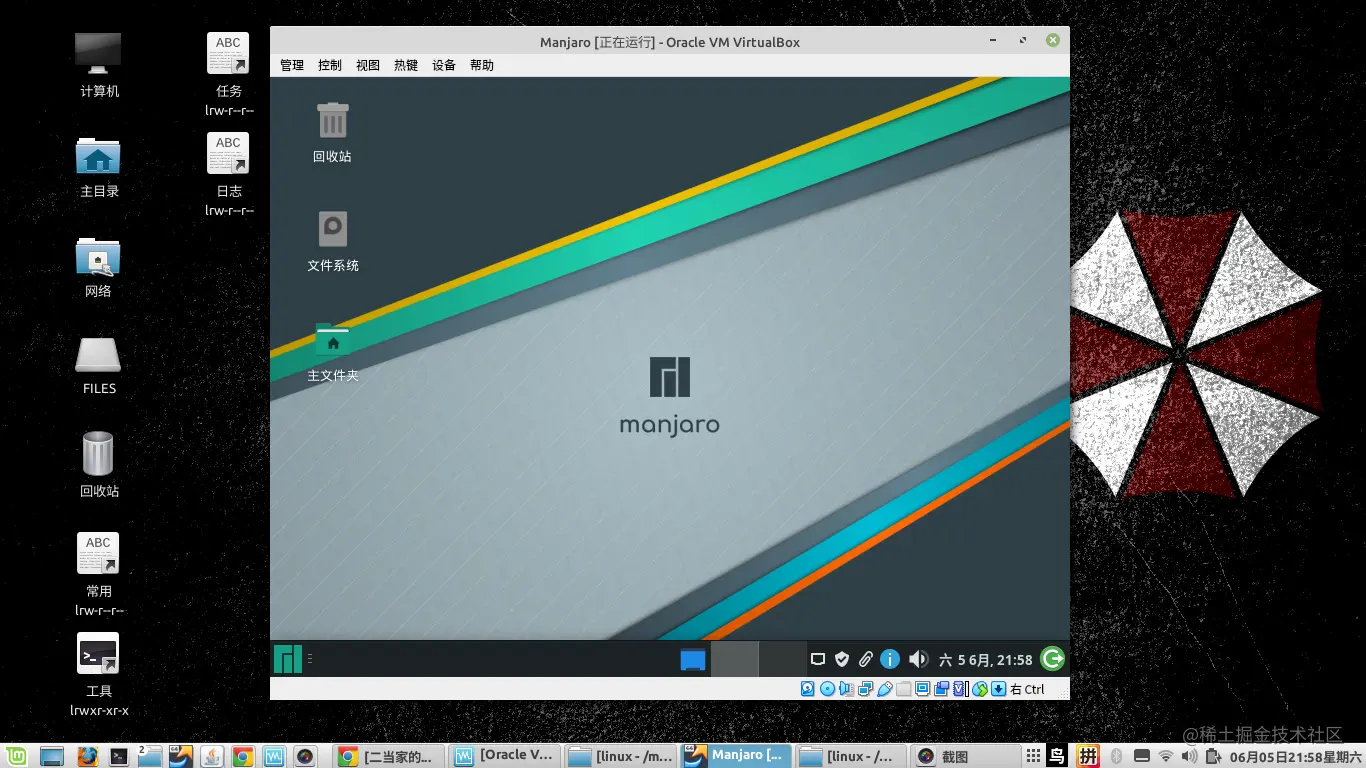This screenshot has width=1366, height=768.
Task: Open file manager launcher in host taskbar
Action: pyautogui.click(x=149, y=757)
